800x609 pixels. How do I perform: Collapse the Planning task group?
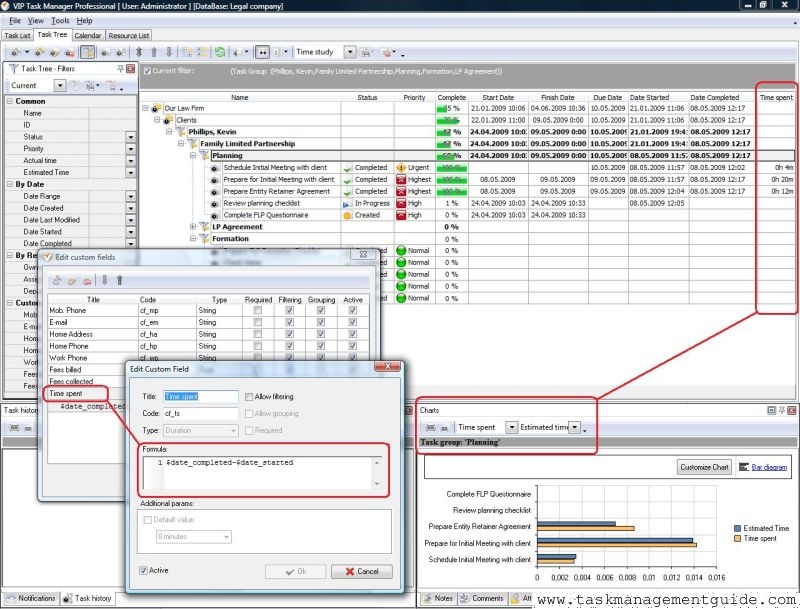coord(193,156)
